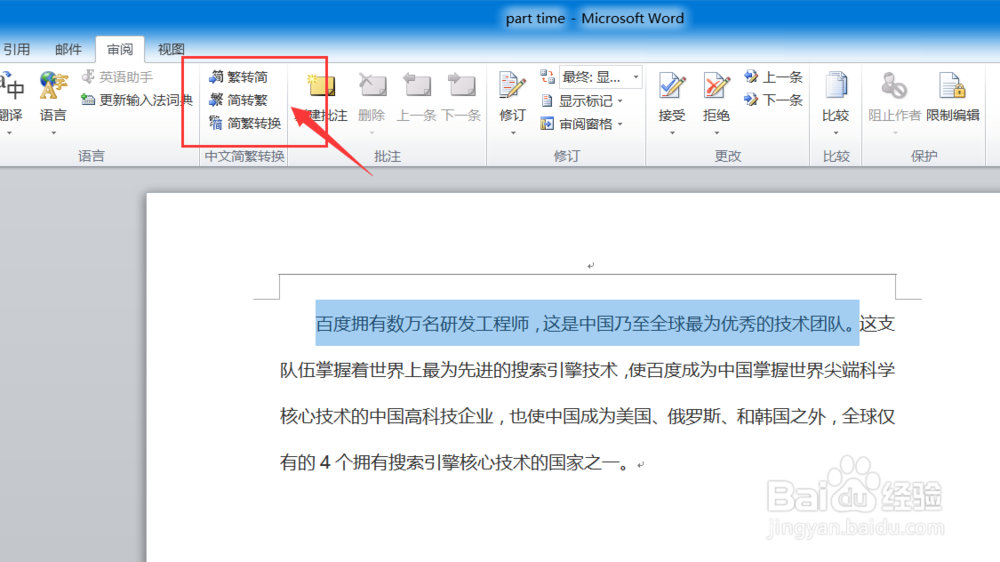This screenshot has width=1000, height=562.
Task: Convert text with 繁转简
Action: 239,77
